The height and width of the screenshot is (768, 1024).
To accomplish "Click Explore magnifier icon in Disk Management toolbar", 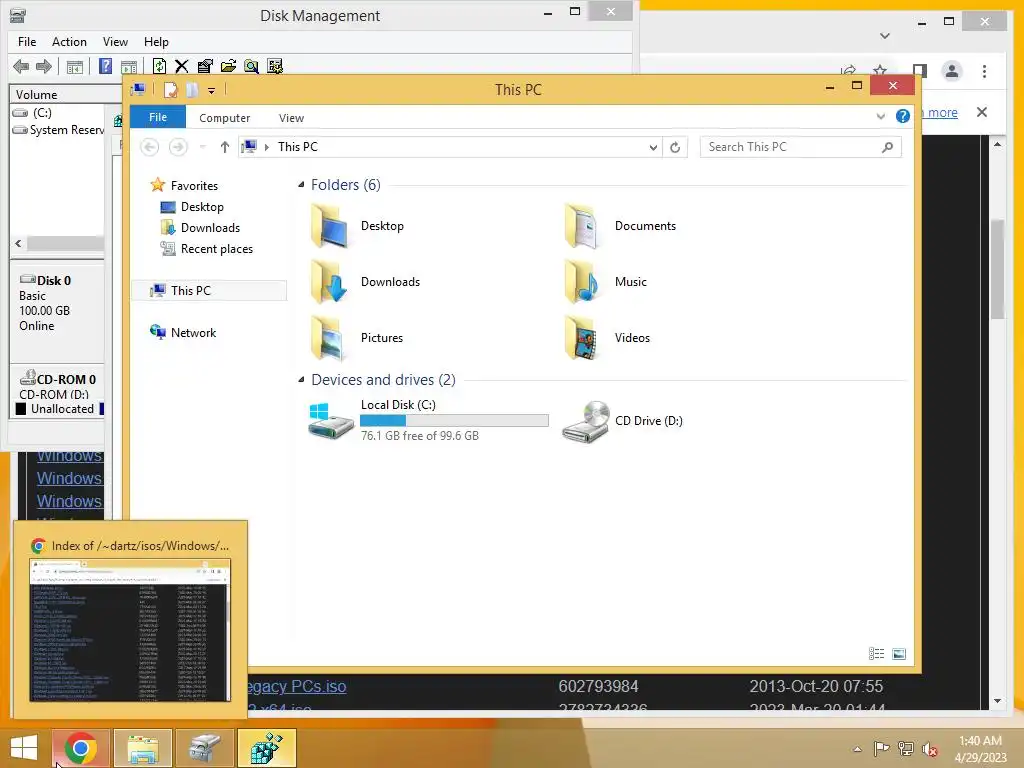I will [x=251, y=66].
